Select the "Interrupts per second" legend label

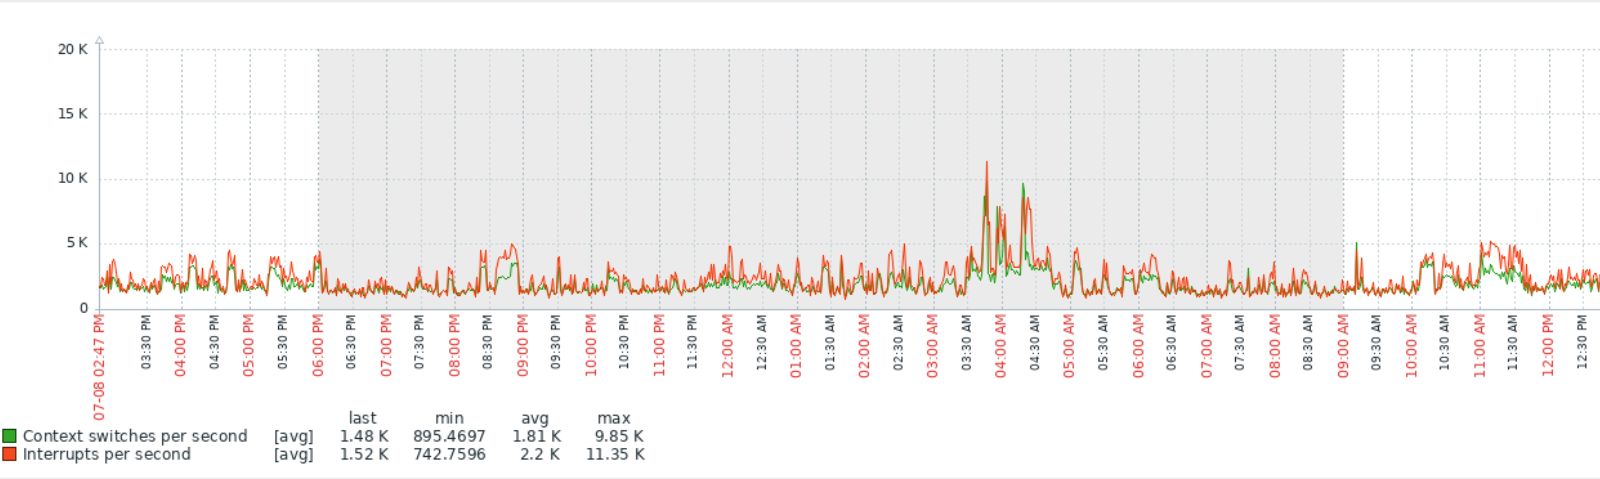point(107,454)
